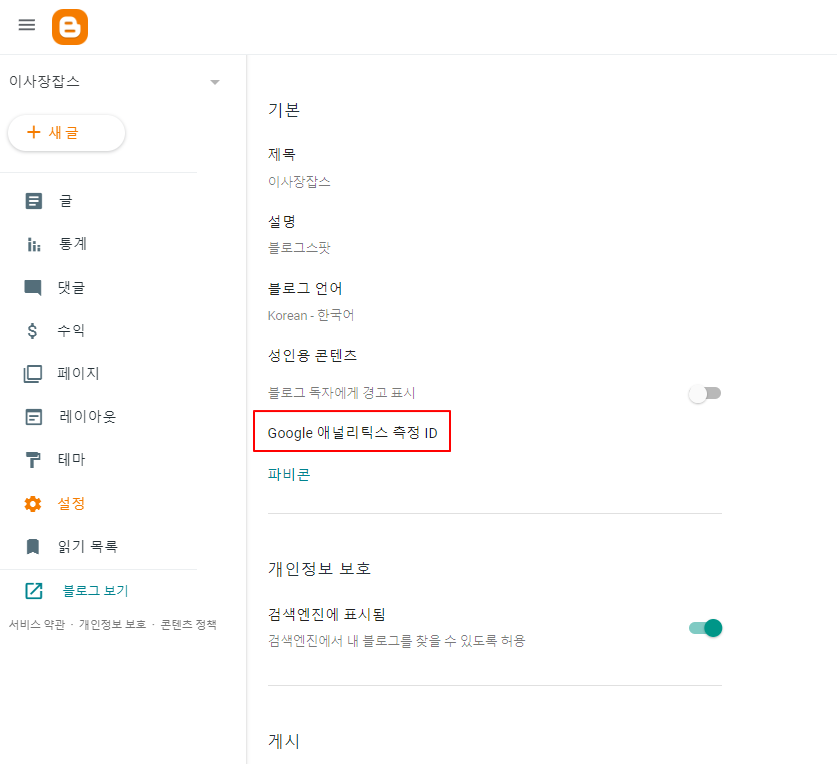
Task: Select the 설정 settings menu item
Action: [x=72, y=503]
